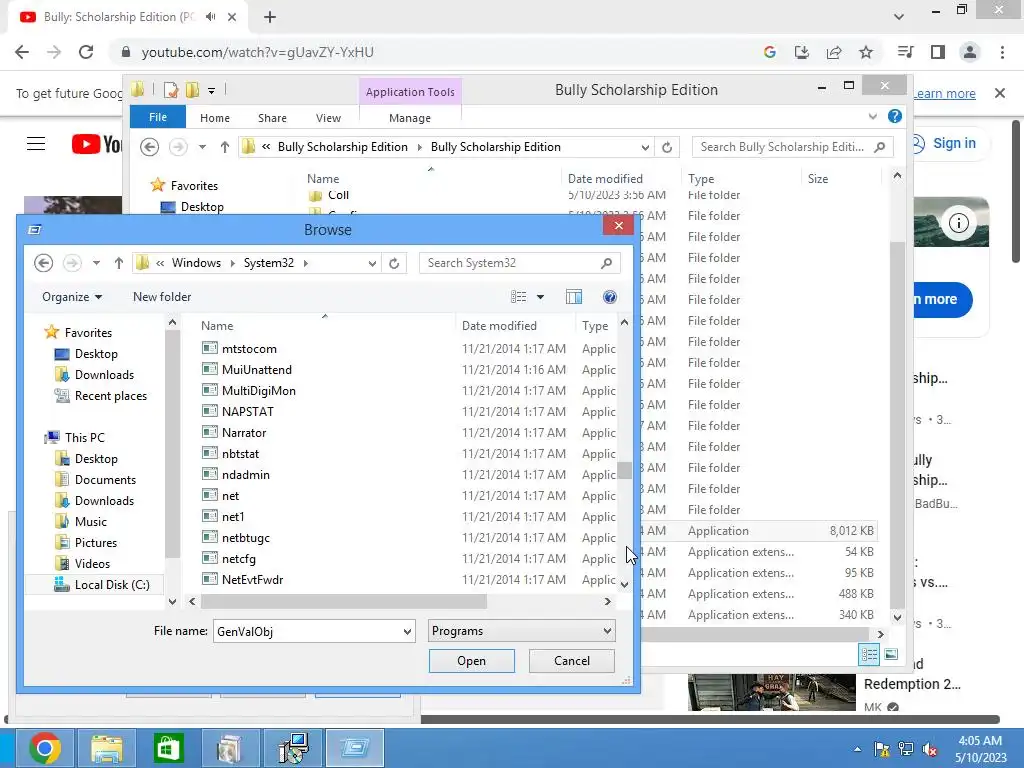Image resolution: width=1024 pixels, height=768 pixels.
Task: Click the File name input field
Action: click(307, 632)
